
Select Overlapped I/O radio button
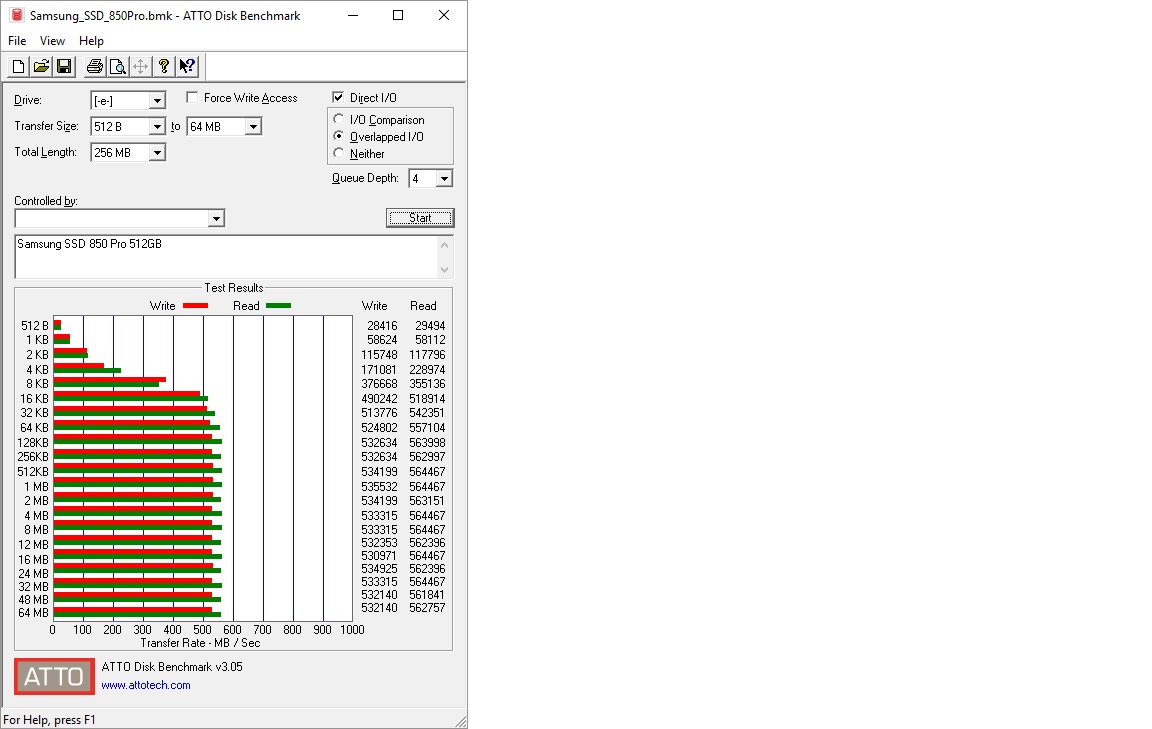pos(339,136)
